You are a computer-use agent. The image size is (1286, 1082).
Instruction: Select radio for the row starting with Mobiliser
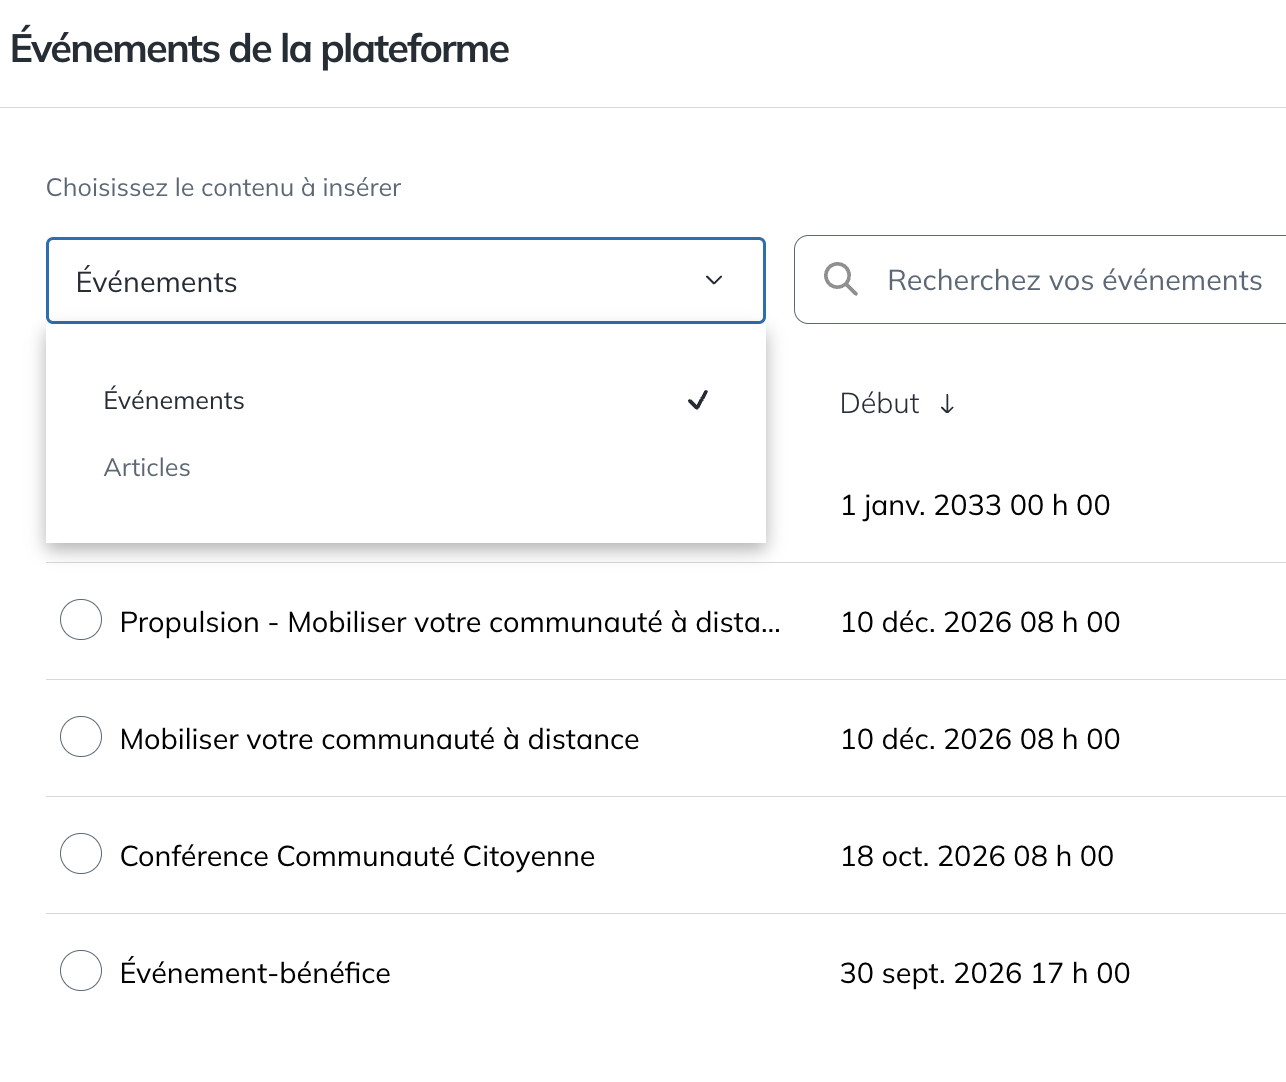pos(81,737)
